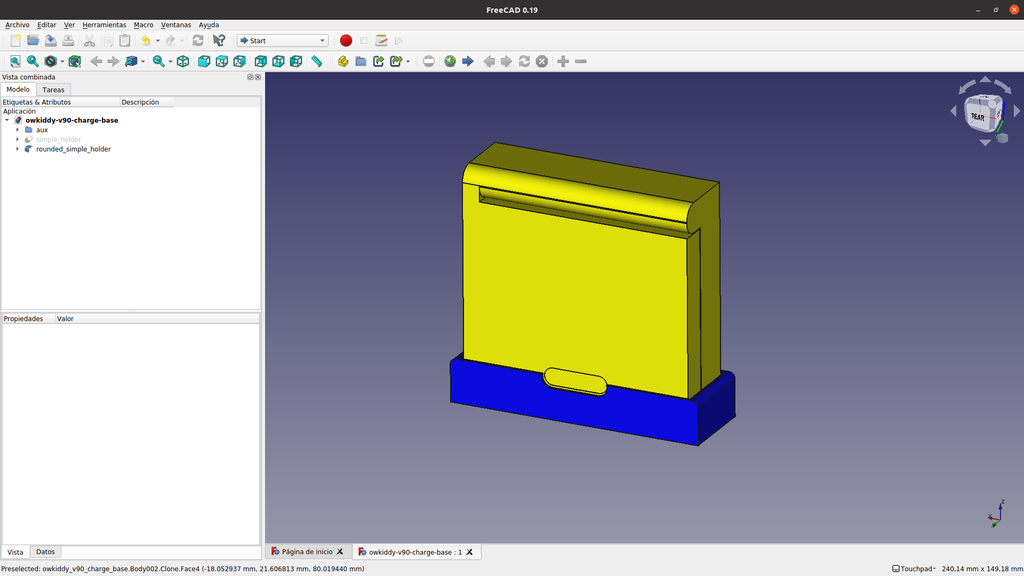
Task: Click the REAR face on the navigation cube
Action: 978,116
